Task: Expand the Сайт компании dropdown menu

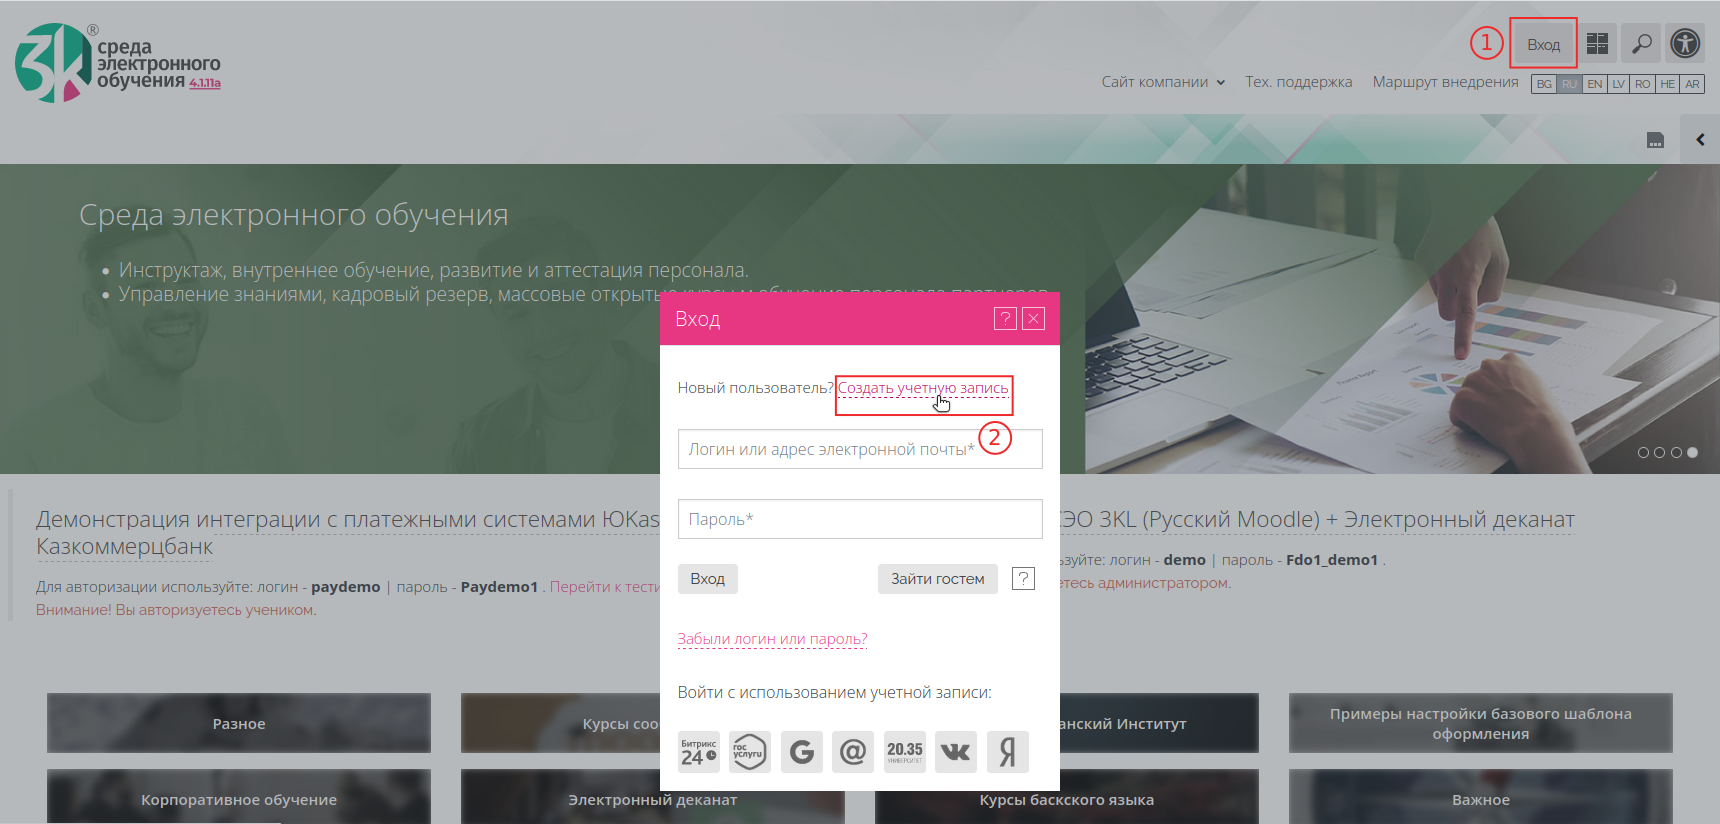Action: [1163, 82]
